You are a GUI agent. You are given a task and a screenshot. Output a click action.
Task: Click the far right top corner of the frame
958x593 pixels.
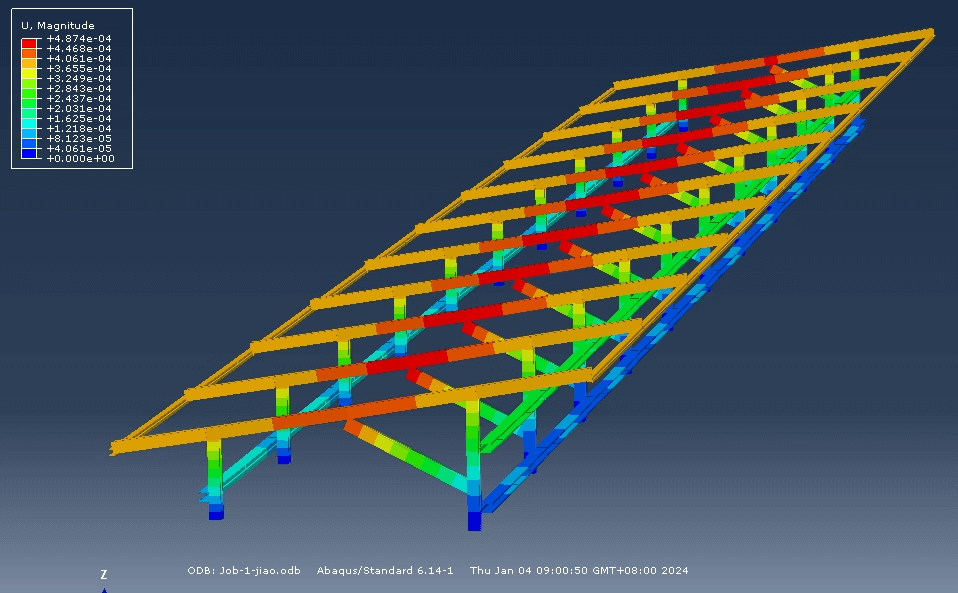(x=929, y=33)
